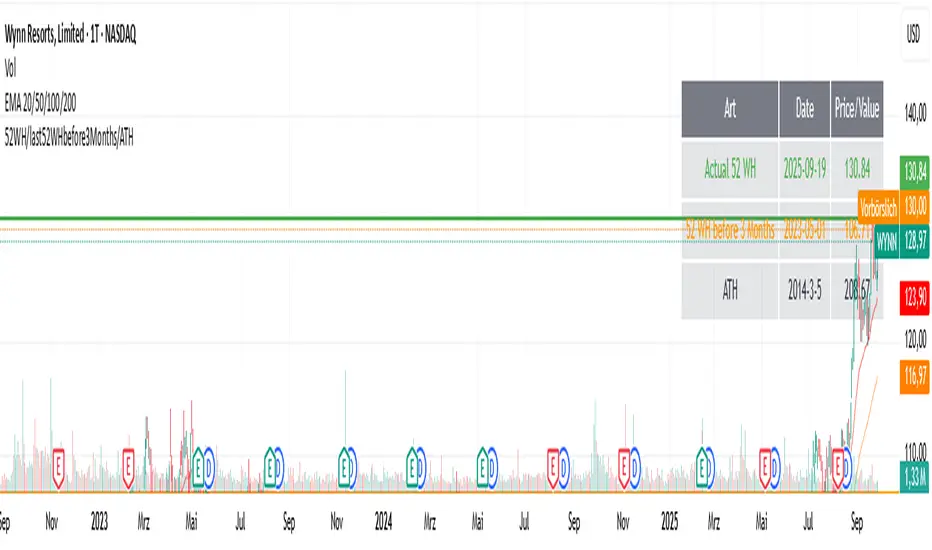Click the teal 128,97 last price label
Viewport: 932px width, 550px height.
click(914, 241)
